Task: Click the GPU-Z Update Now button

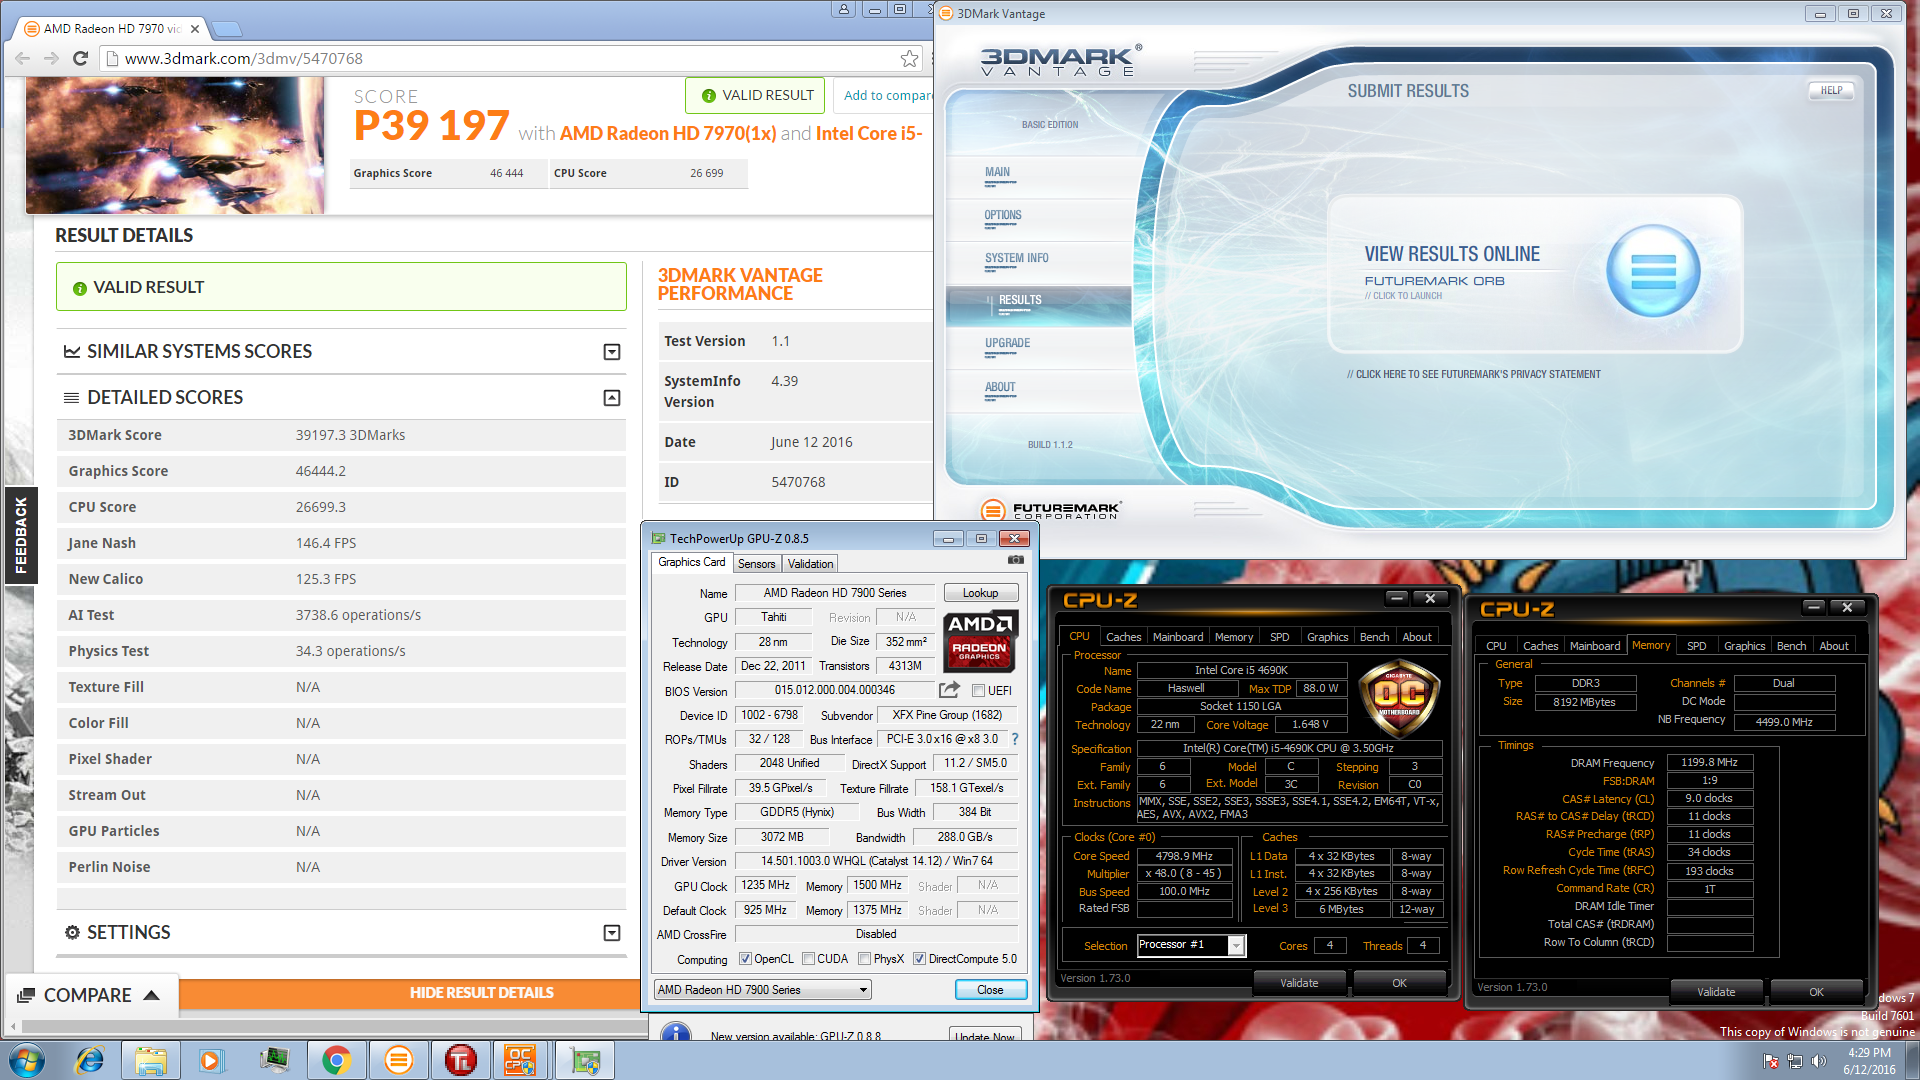Action: point(985,1036)
